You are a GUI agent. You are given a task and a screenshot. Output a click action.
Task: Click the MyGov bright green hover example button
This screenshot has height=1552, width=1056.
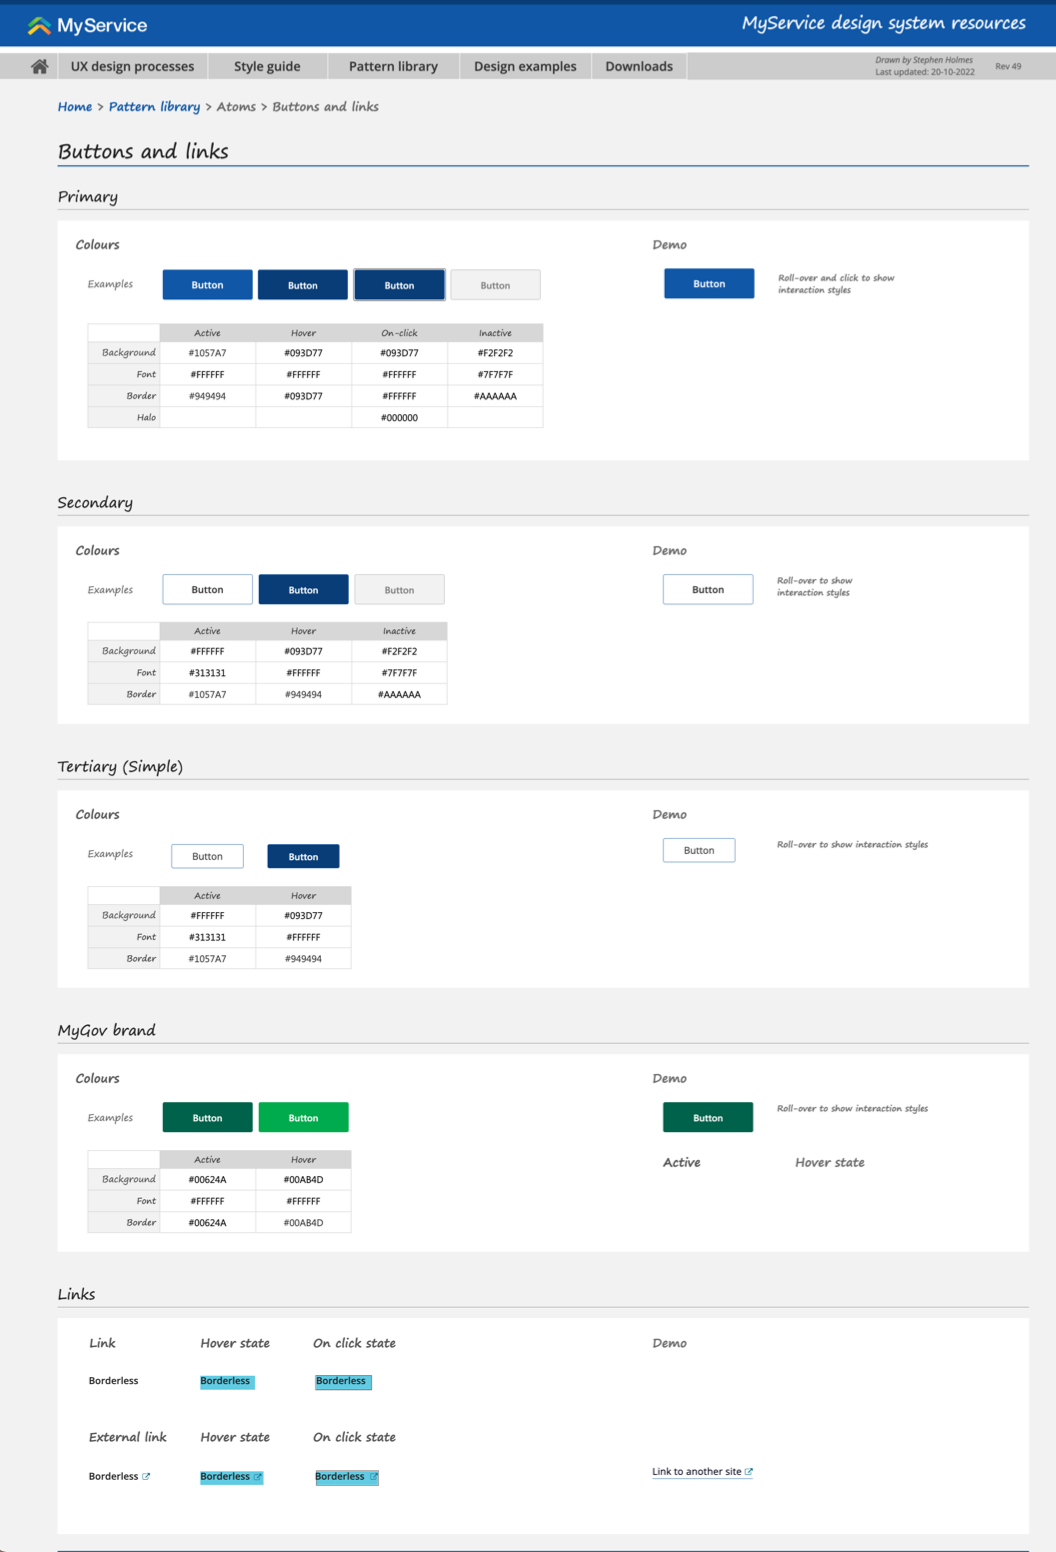coord(303,1118)
